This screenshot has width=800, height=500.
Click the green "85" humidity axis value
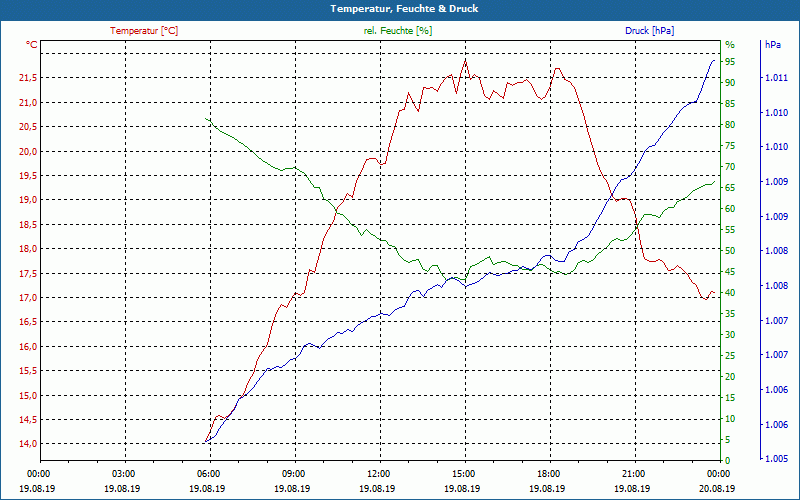pos(730,104)
